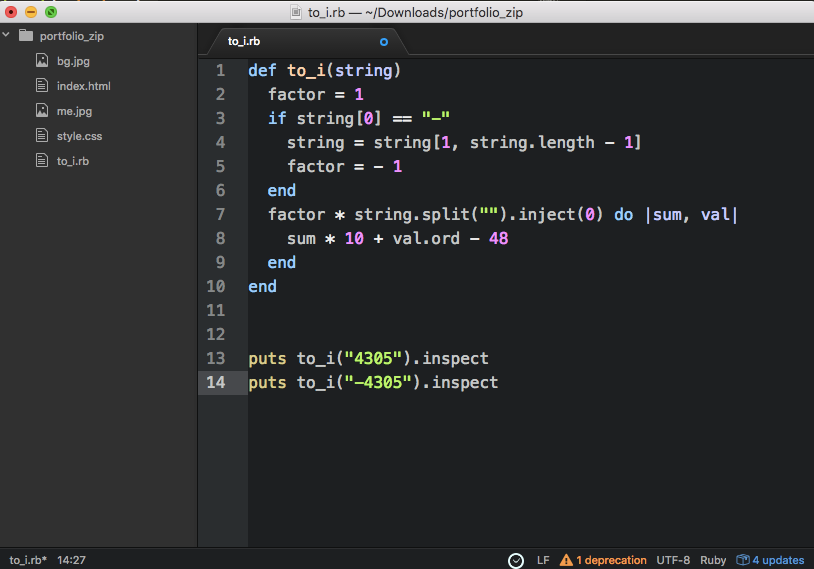The width and height of the screenshot is (814, 569).
Task: Open me.jpg from the sidebar
Action: pyautogui.click(x=74, y=111)
